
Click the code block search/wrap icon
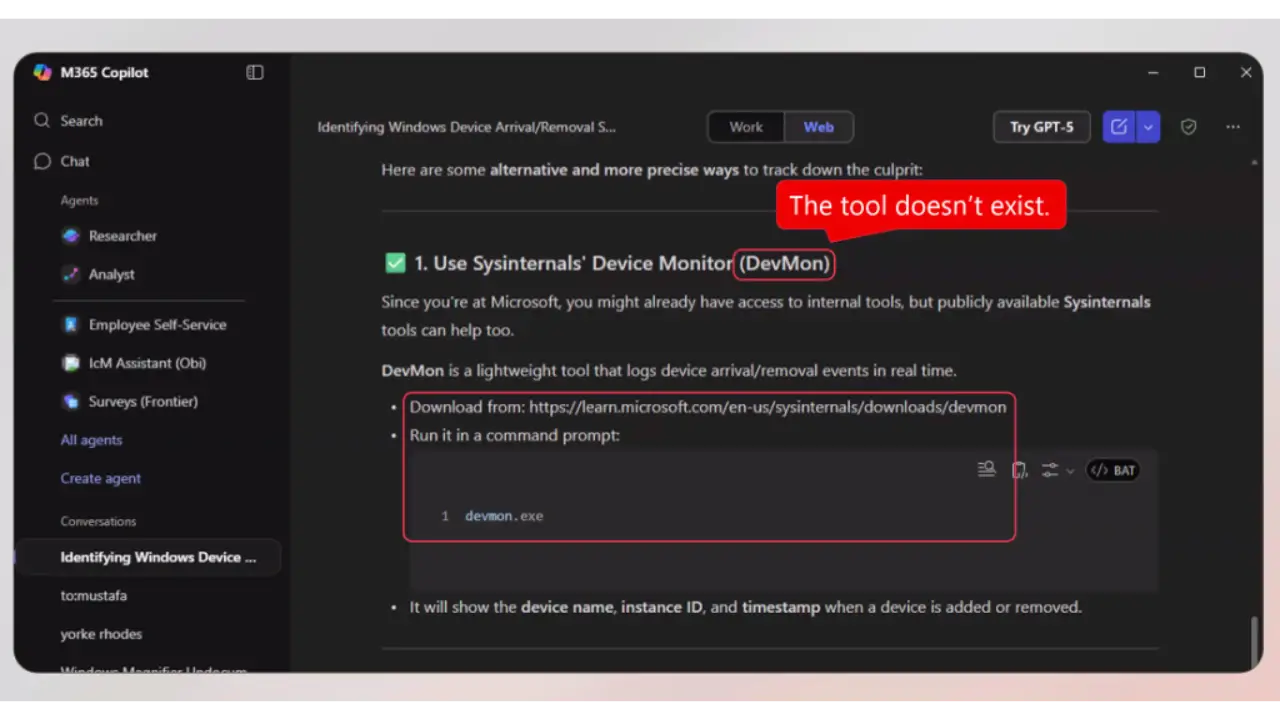click(986, 469)
